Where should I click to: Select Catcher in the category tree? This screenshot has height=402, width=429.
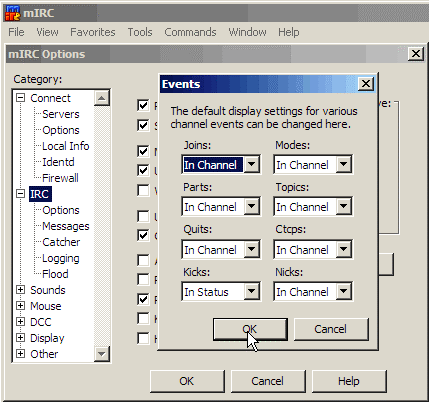point(61,242)
